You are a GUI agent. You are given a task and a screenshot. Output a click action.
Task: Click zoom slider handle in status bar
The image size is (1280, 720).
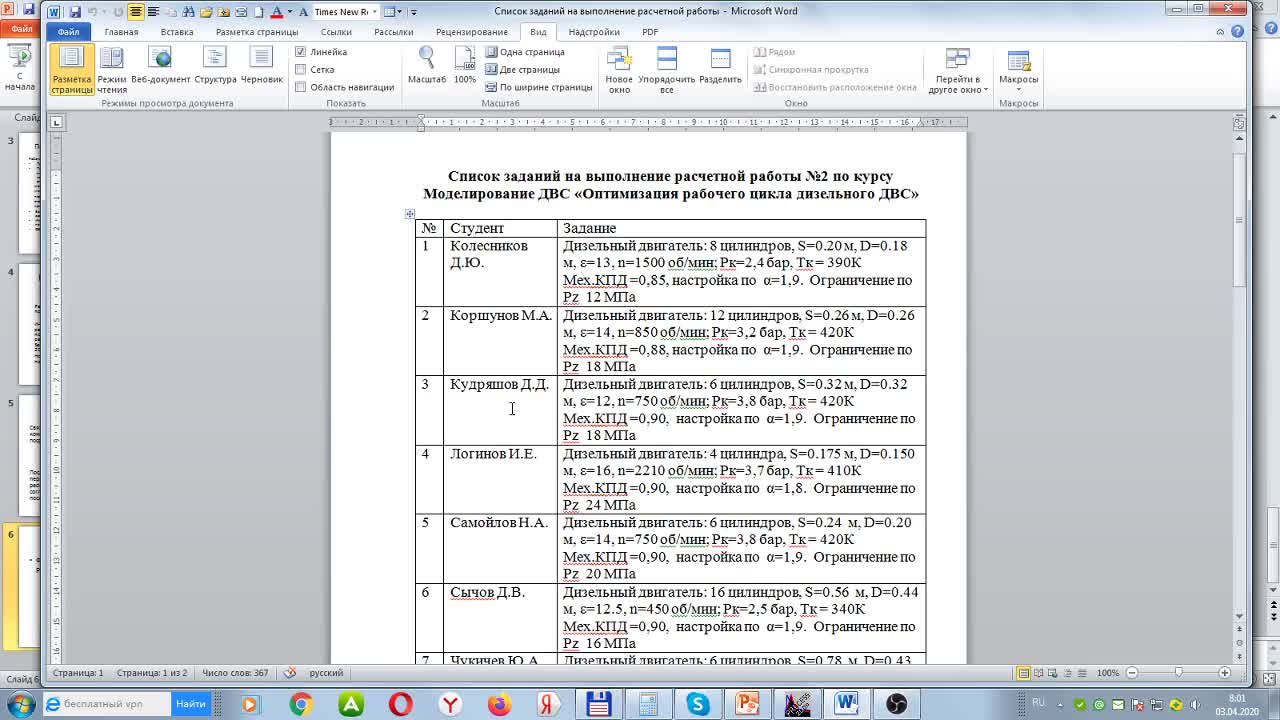pos(1178,673)
